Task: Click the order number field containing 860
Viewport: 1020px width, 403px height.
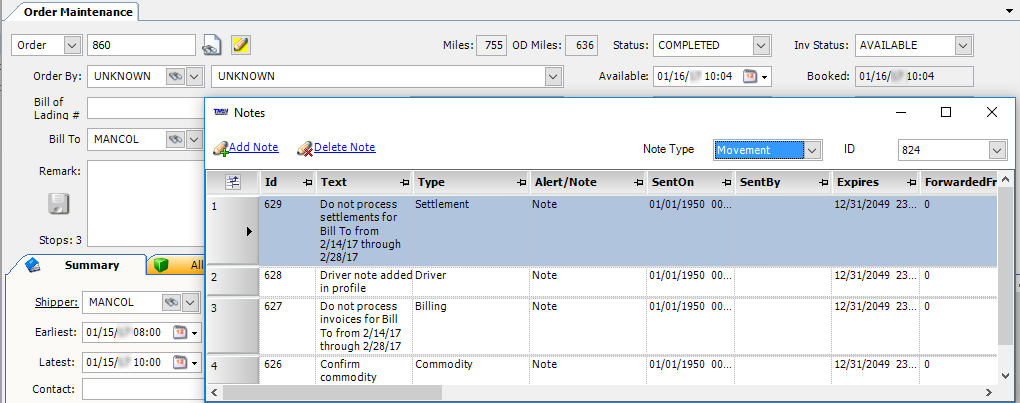Action: click(x=141, y=46)
